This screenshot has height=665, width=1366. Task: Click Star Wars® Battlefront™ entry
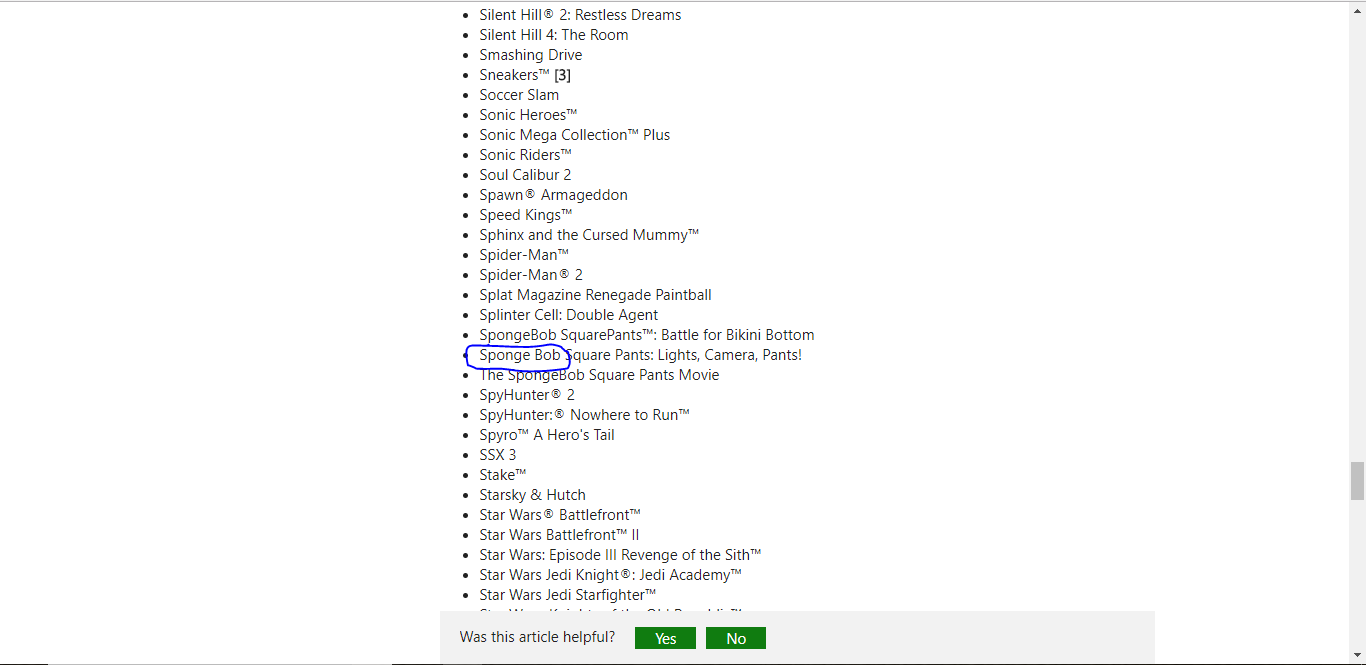pyautogui.click(x=560, y=515)
